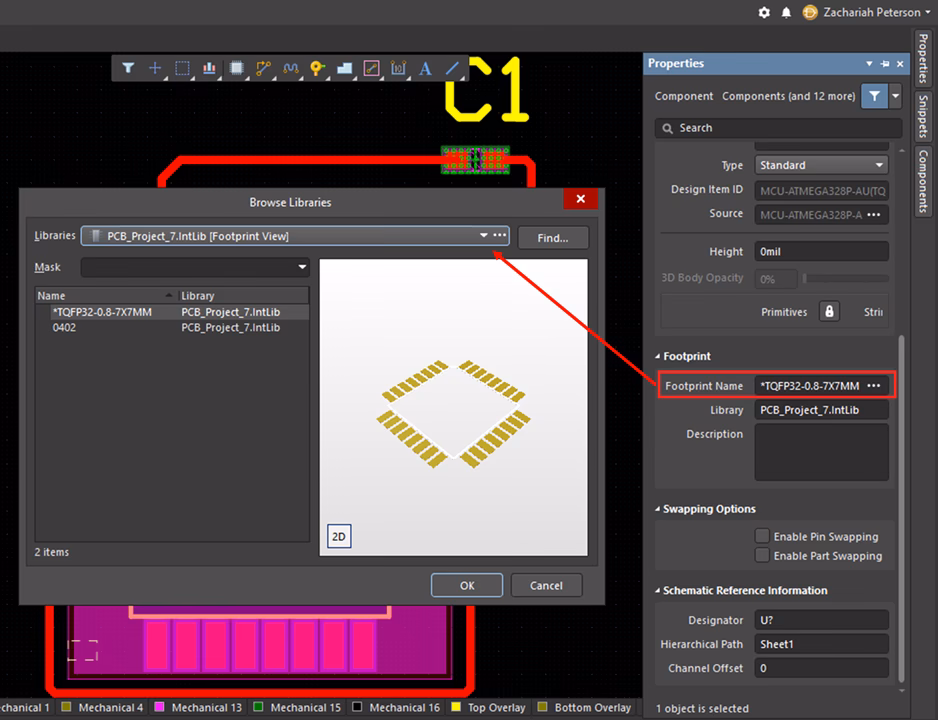Click the Properties panel filter button
Screen dimensions: 938x720
point(875,96)
